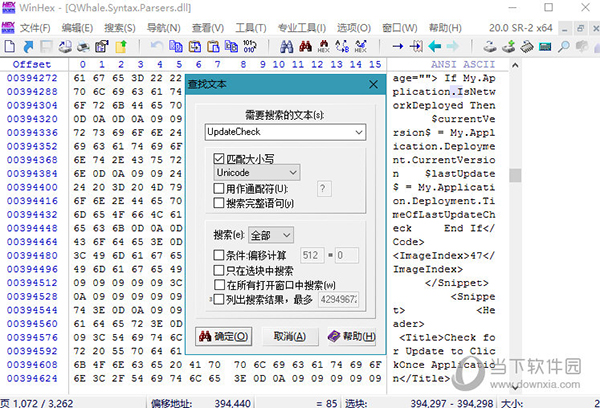Enable 列出搜索结果 checkbox
The image size is (600, 408).
coord(218,299)
